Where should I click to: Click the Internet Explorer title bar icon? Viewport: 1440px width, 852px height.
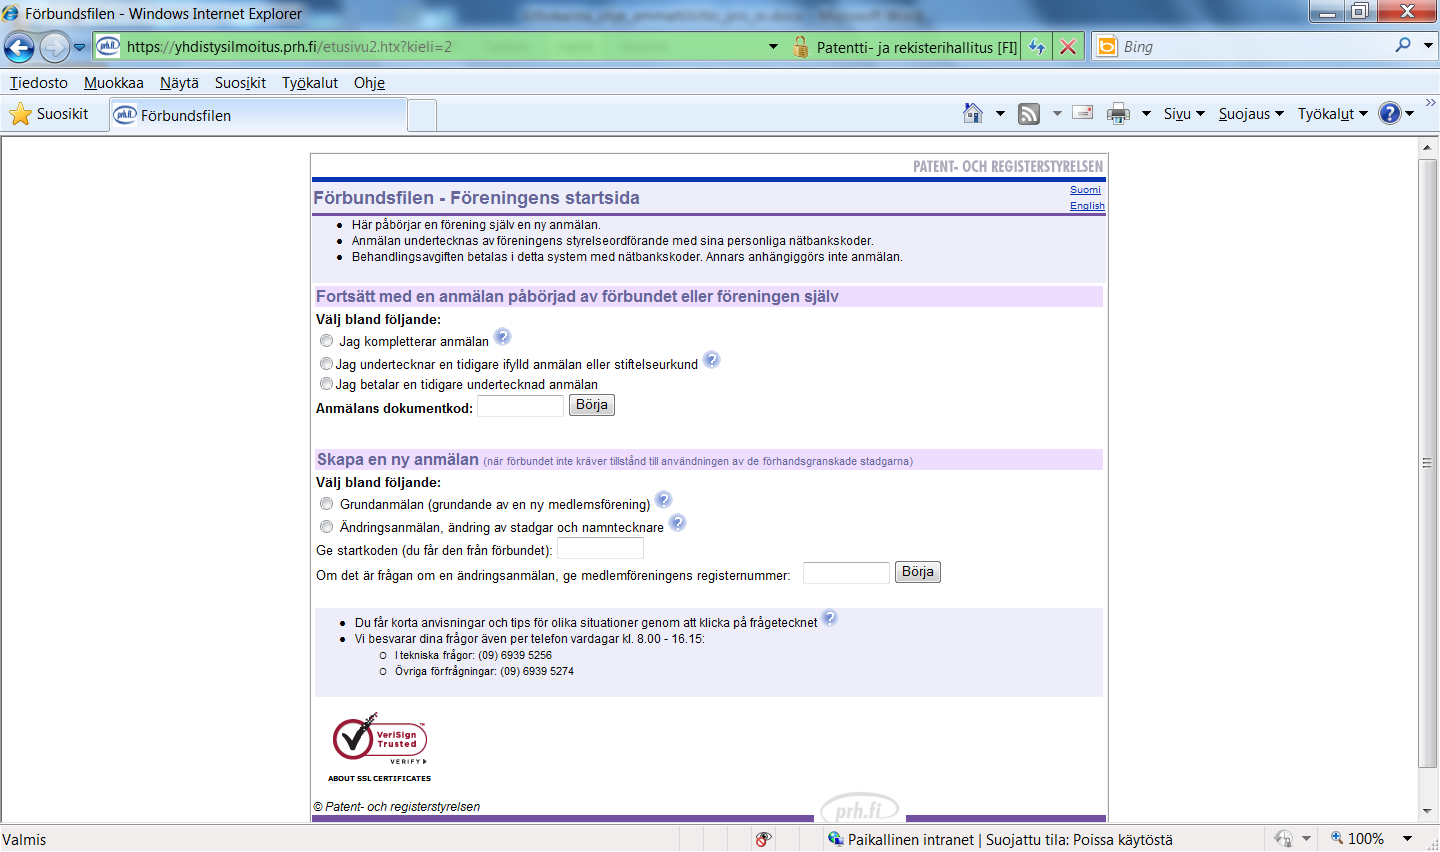click(x=11, y=13)
